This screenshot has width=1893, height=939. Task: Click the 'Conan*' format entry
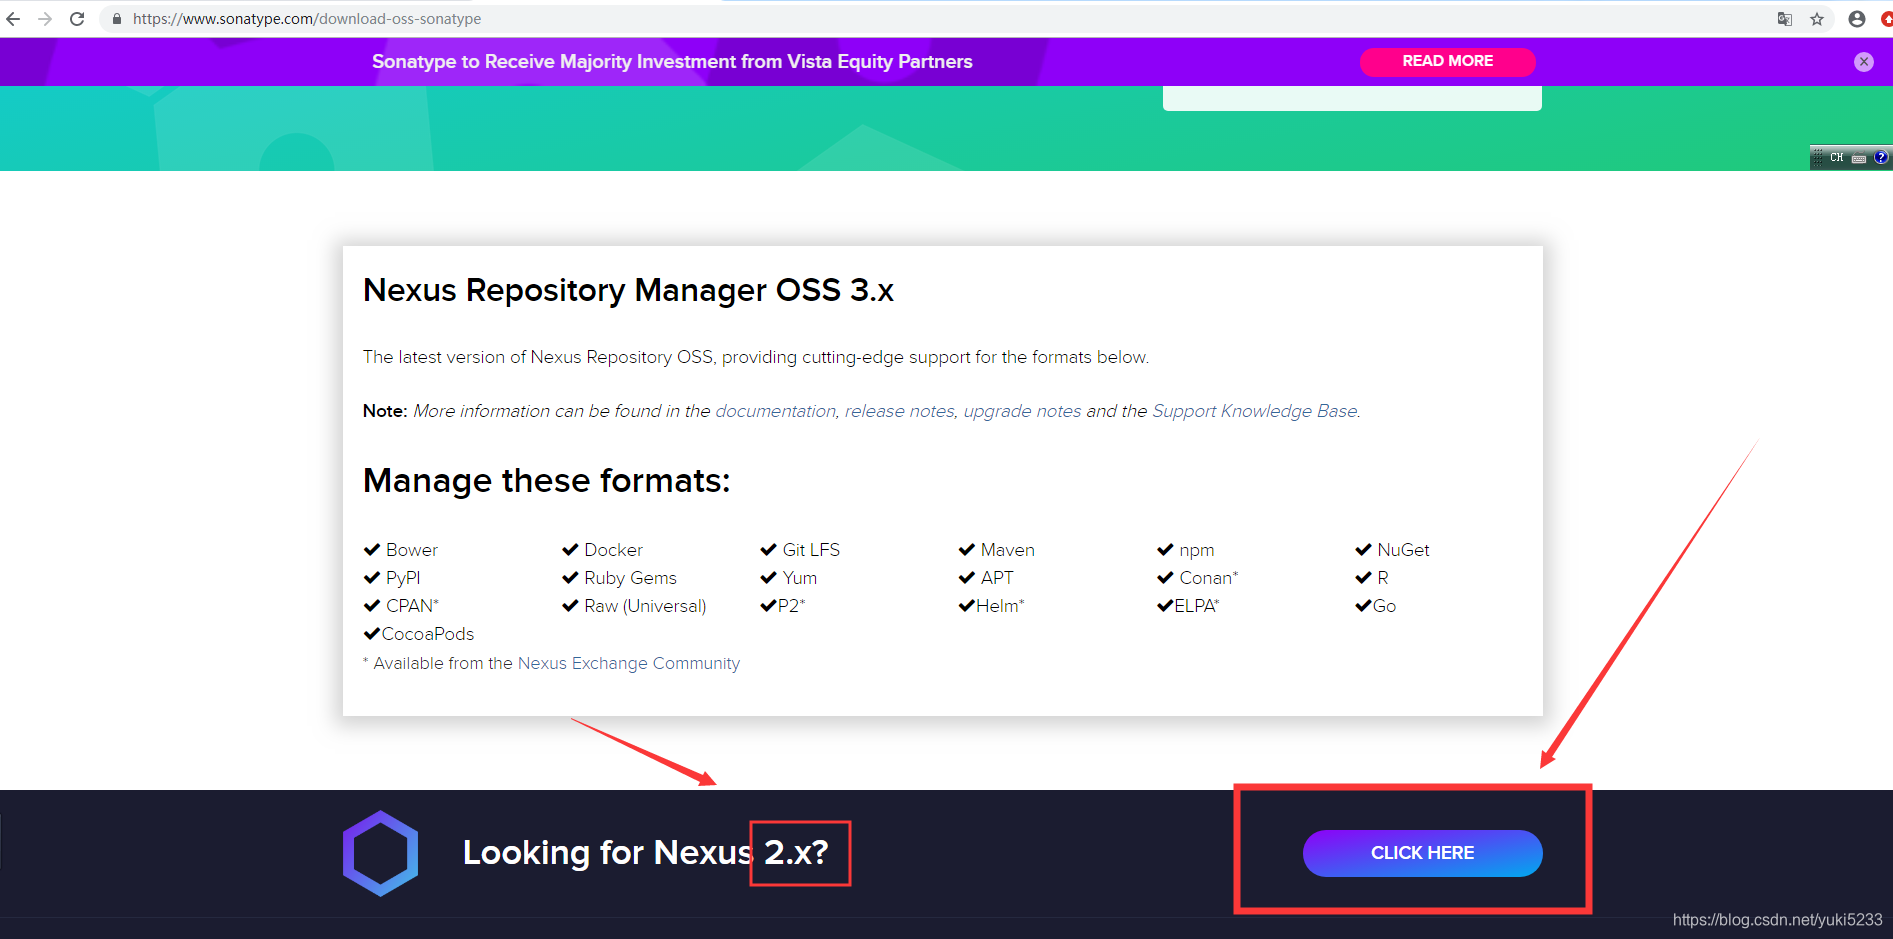(x=1209, y=578)
